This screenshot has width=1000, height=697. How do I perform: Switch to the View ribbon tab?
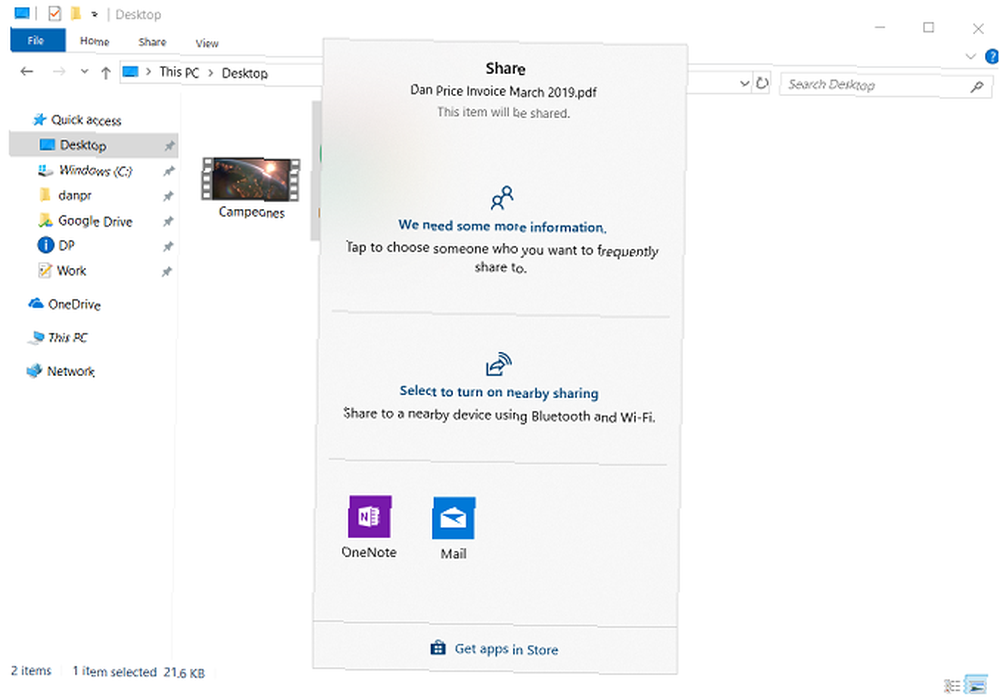207,43
